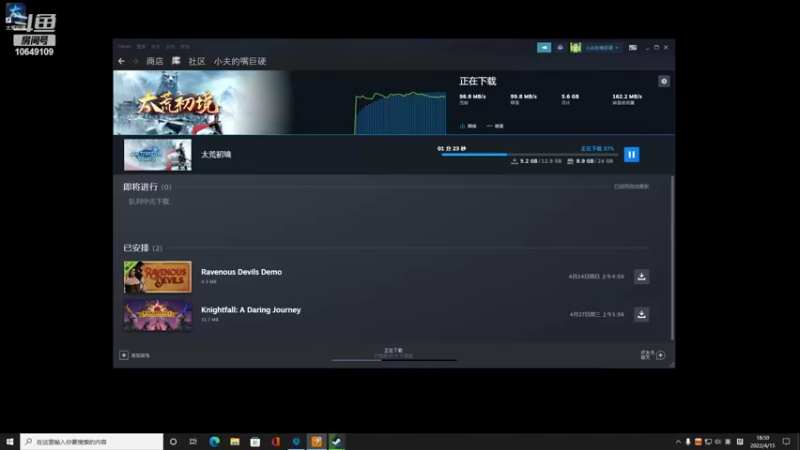Click the 正在下载 37% status text
Image resolution: width=800 pixels, height=450 pixels.
(x=597, y=148)
